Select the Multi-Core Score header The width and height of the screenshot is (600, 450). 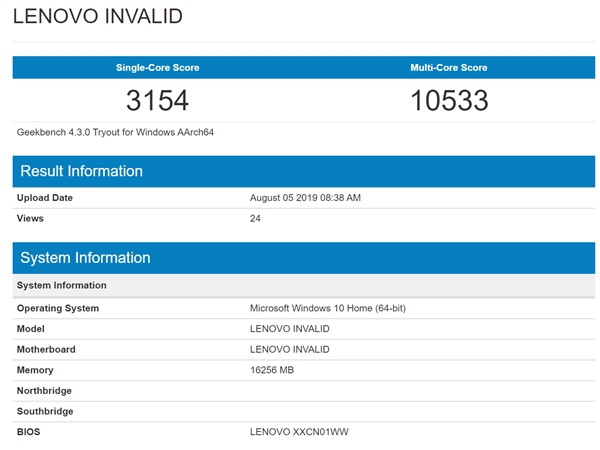click(448, 68)
